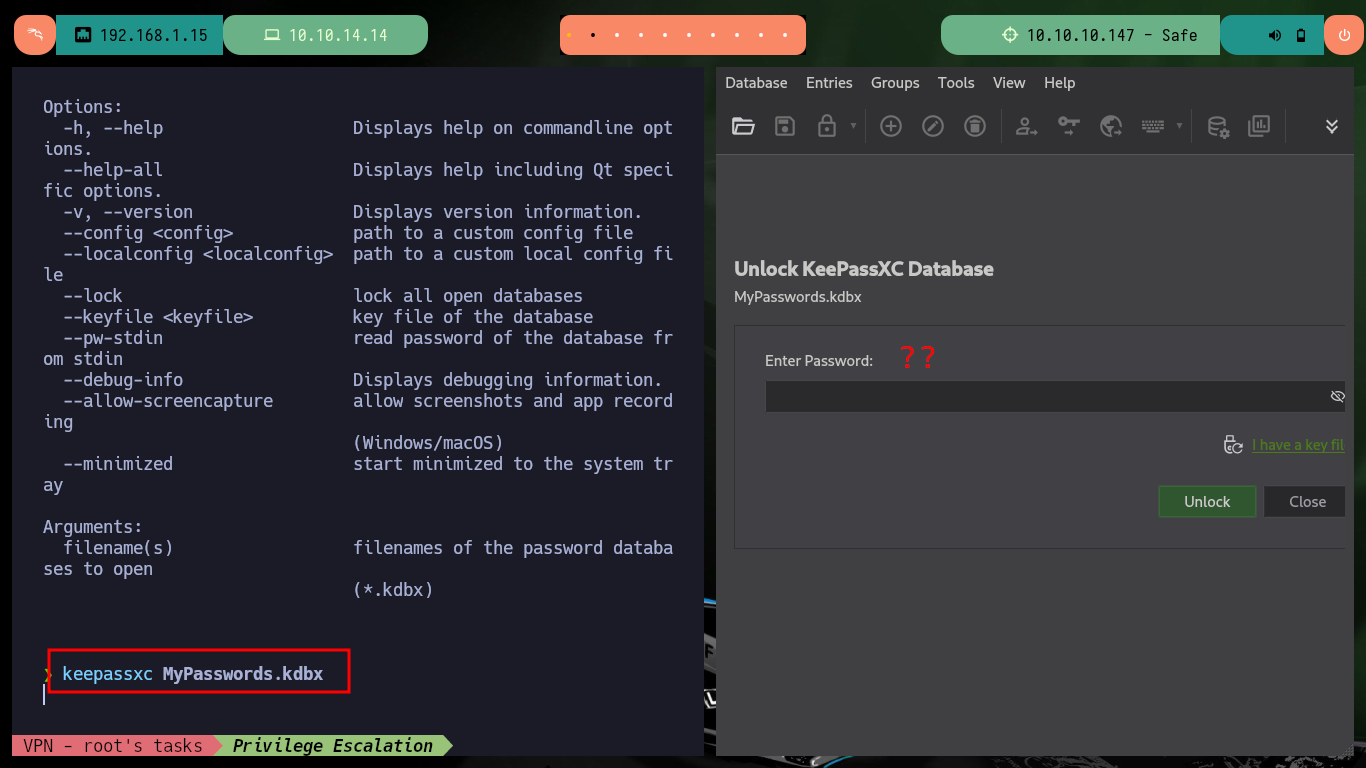Click the lock database padlock icon
1366x768 pixels.
[827, 126]
